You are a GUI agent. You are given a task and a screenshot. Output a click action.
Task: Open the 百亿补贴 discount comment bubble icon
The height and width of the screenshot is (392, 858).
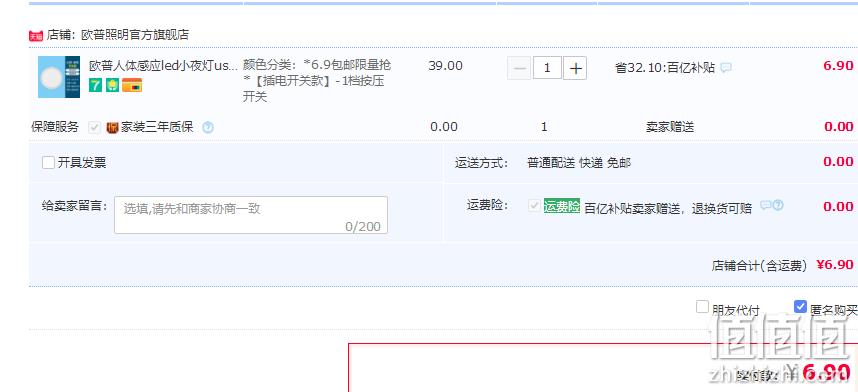point(726,68)
